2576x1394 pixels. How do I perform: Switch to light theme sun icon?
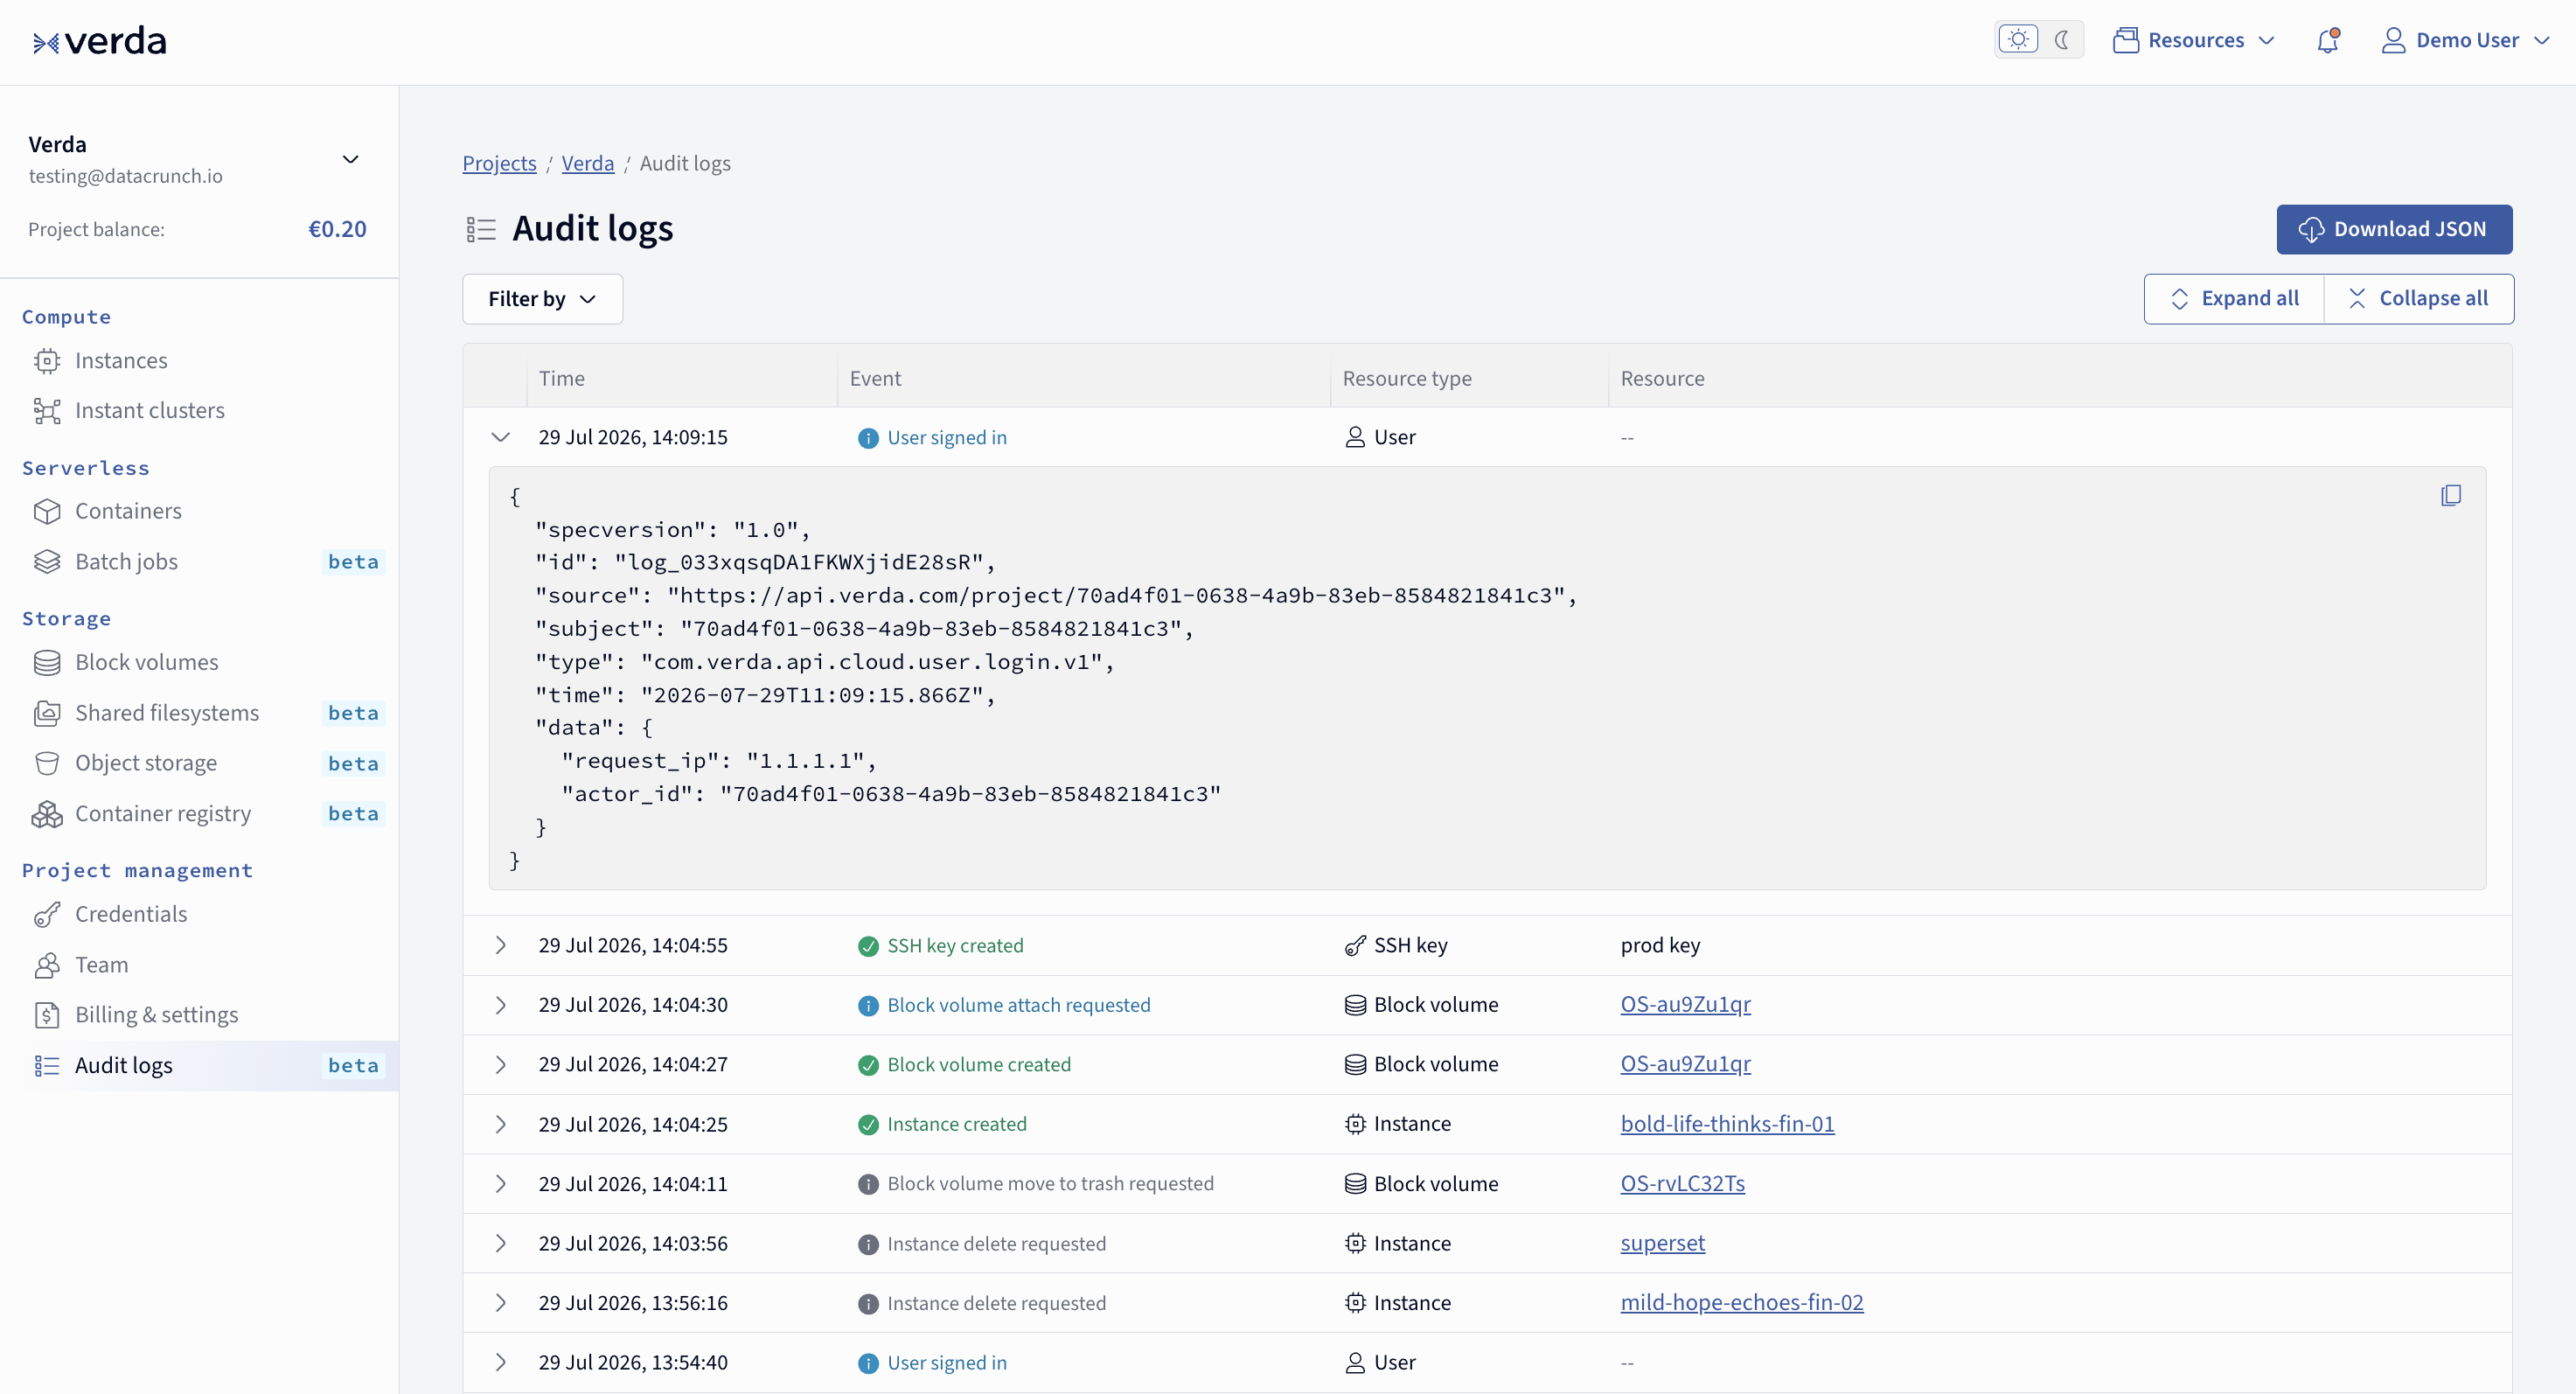2018,40
